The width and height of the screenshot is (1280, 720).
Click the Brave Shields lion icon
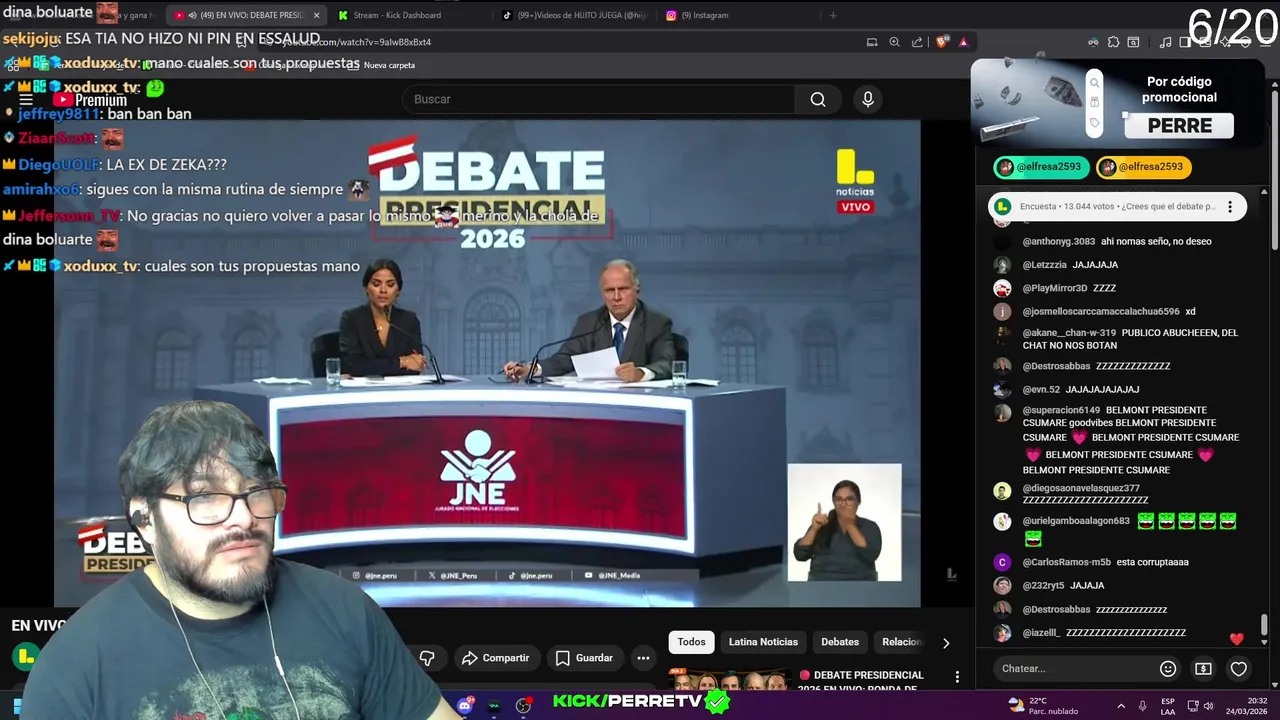[x=942, y=42]
